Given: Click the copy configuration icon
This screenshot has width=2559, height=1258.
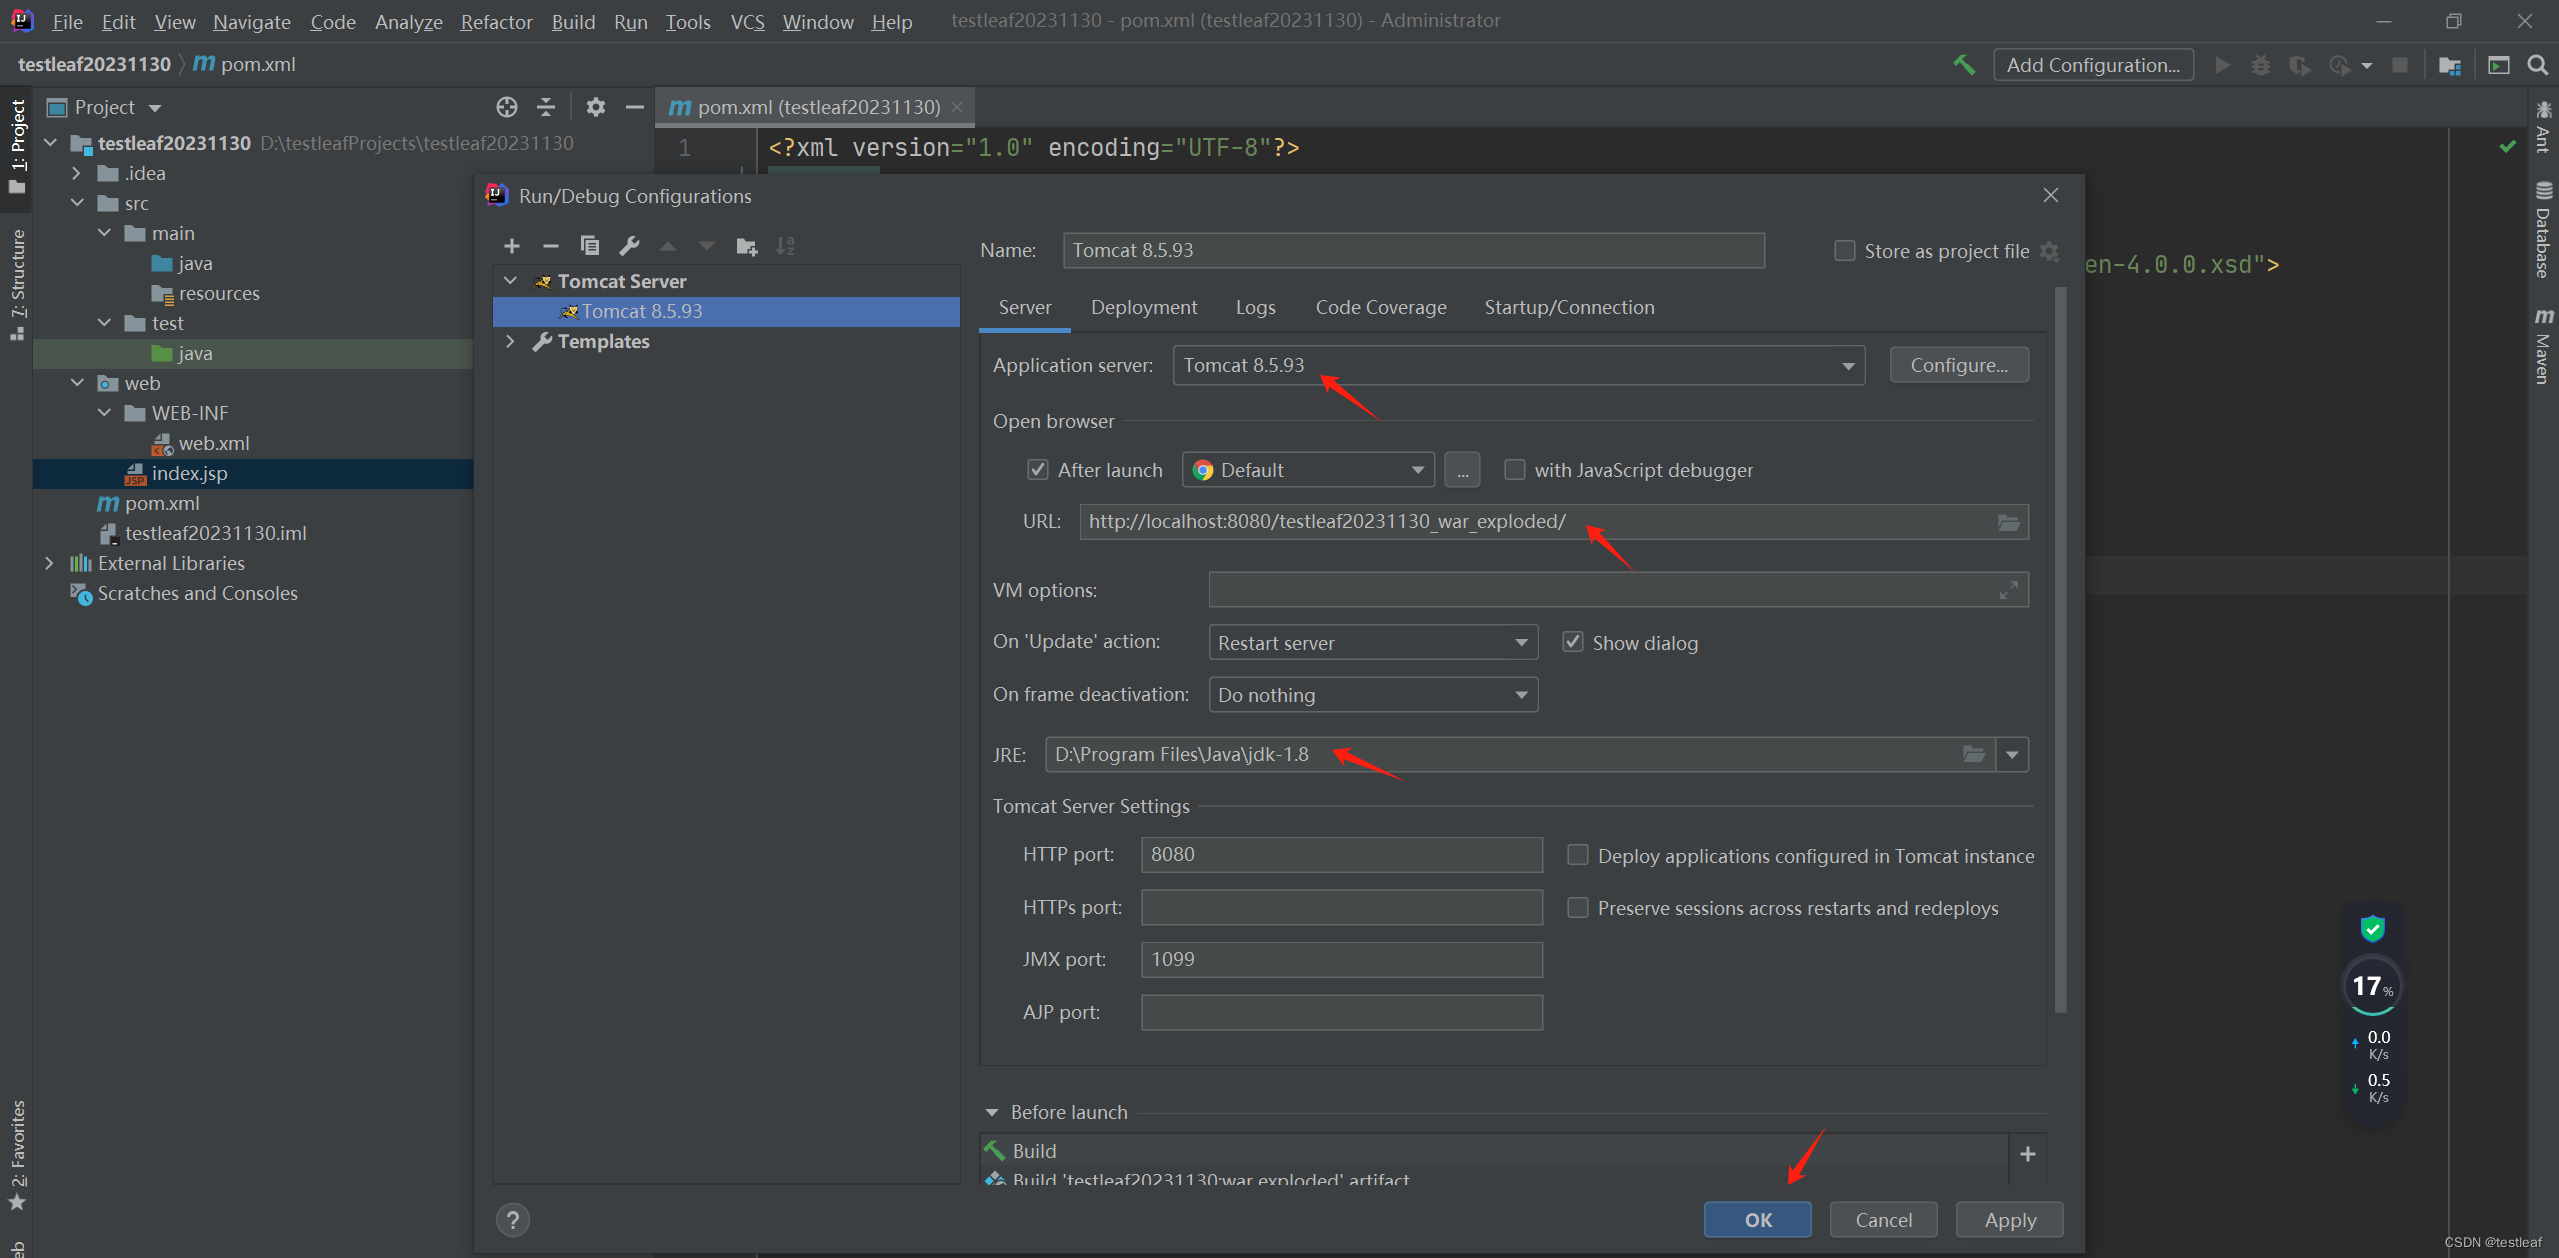Looking at the screenshot, I should 590,246.
